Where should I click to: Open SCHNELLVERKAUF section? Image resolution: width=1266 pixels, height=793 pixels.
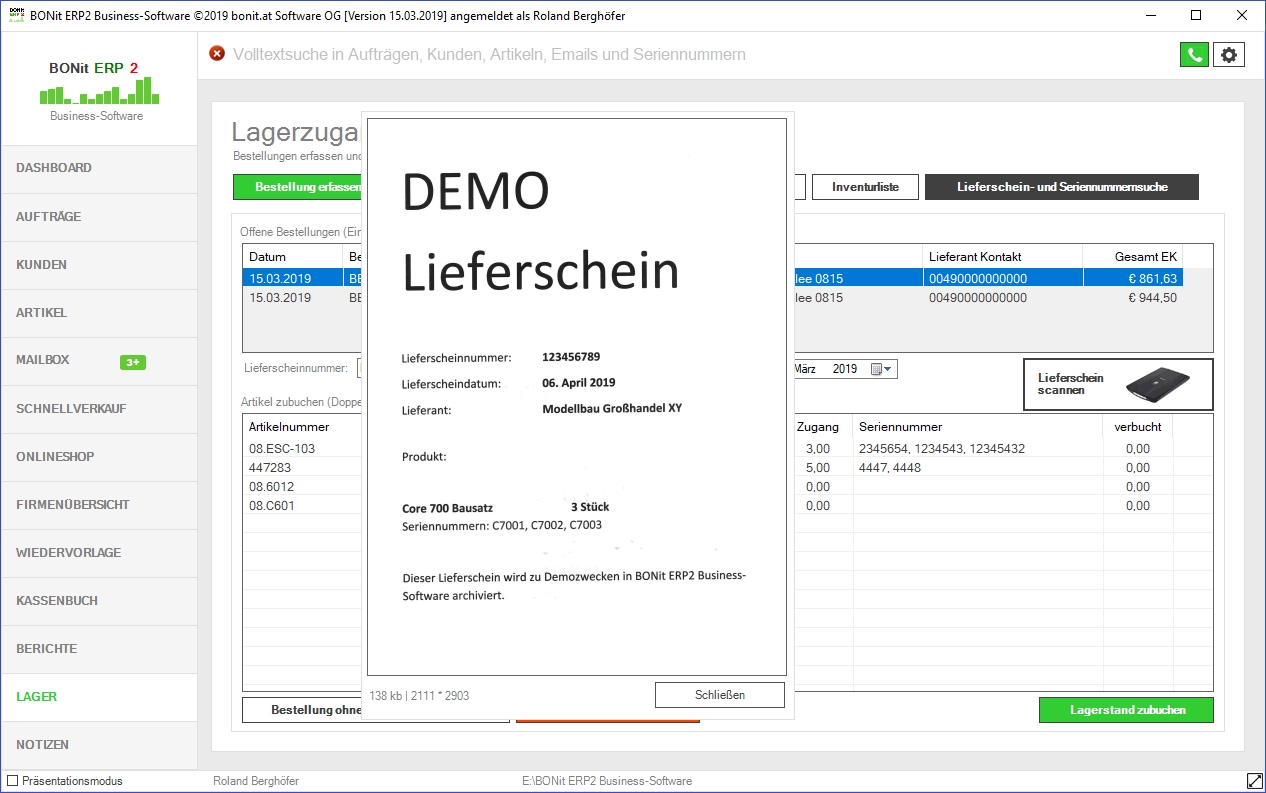click(x=98, y=409)
